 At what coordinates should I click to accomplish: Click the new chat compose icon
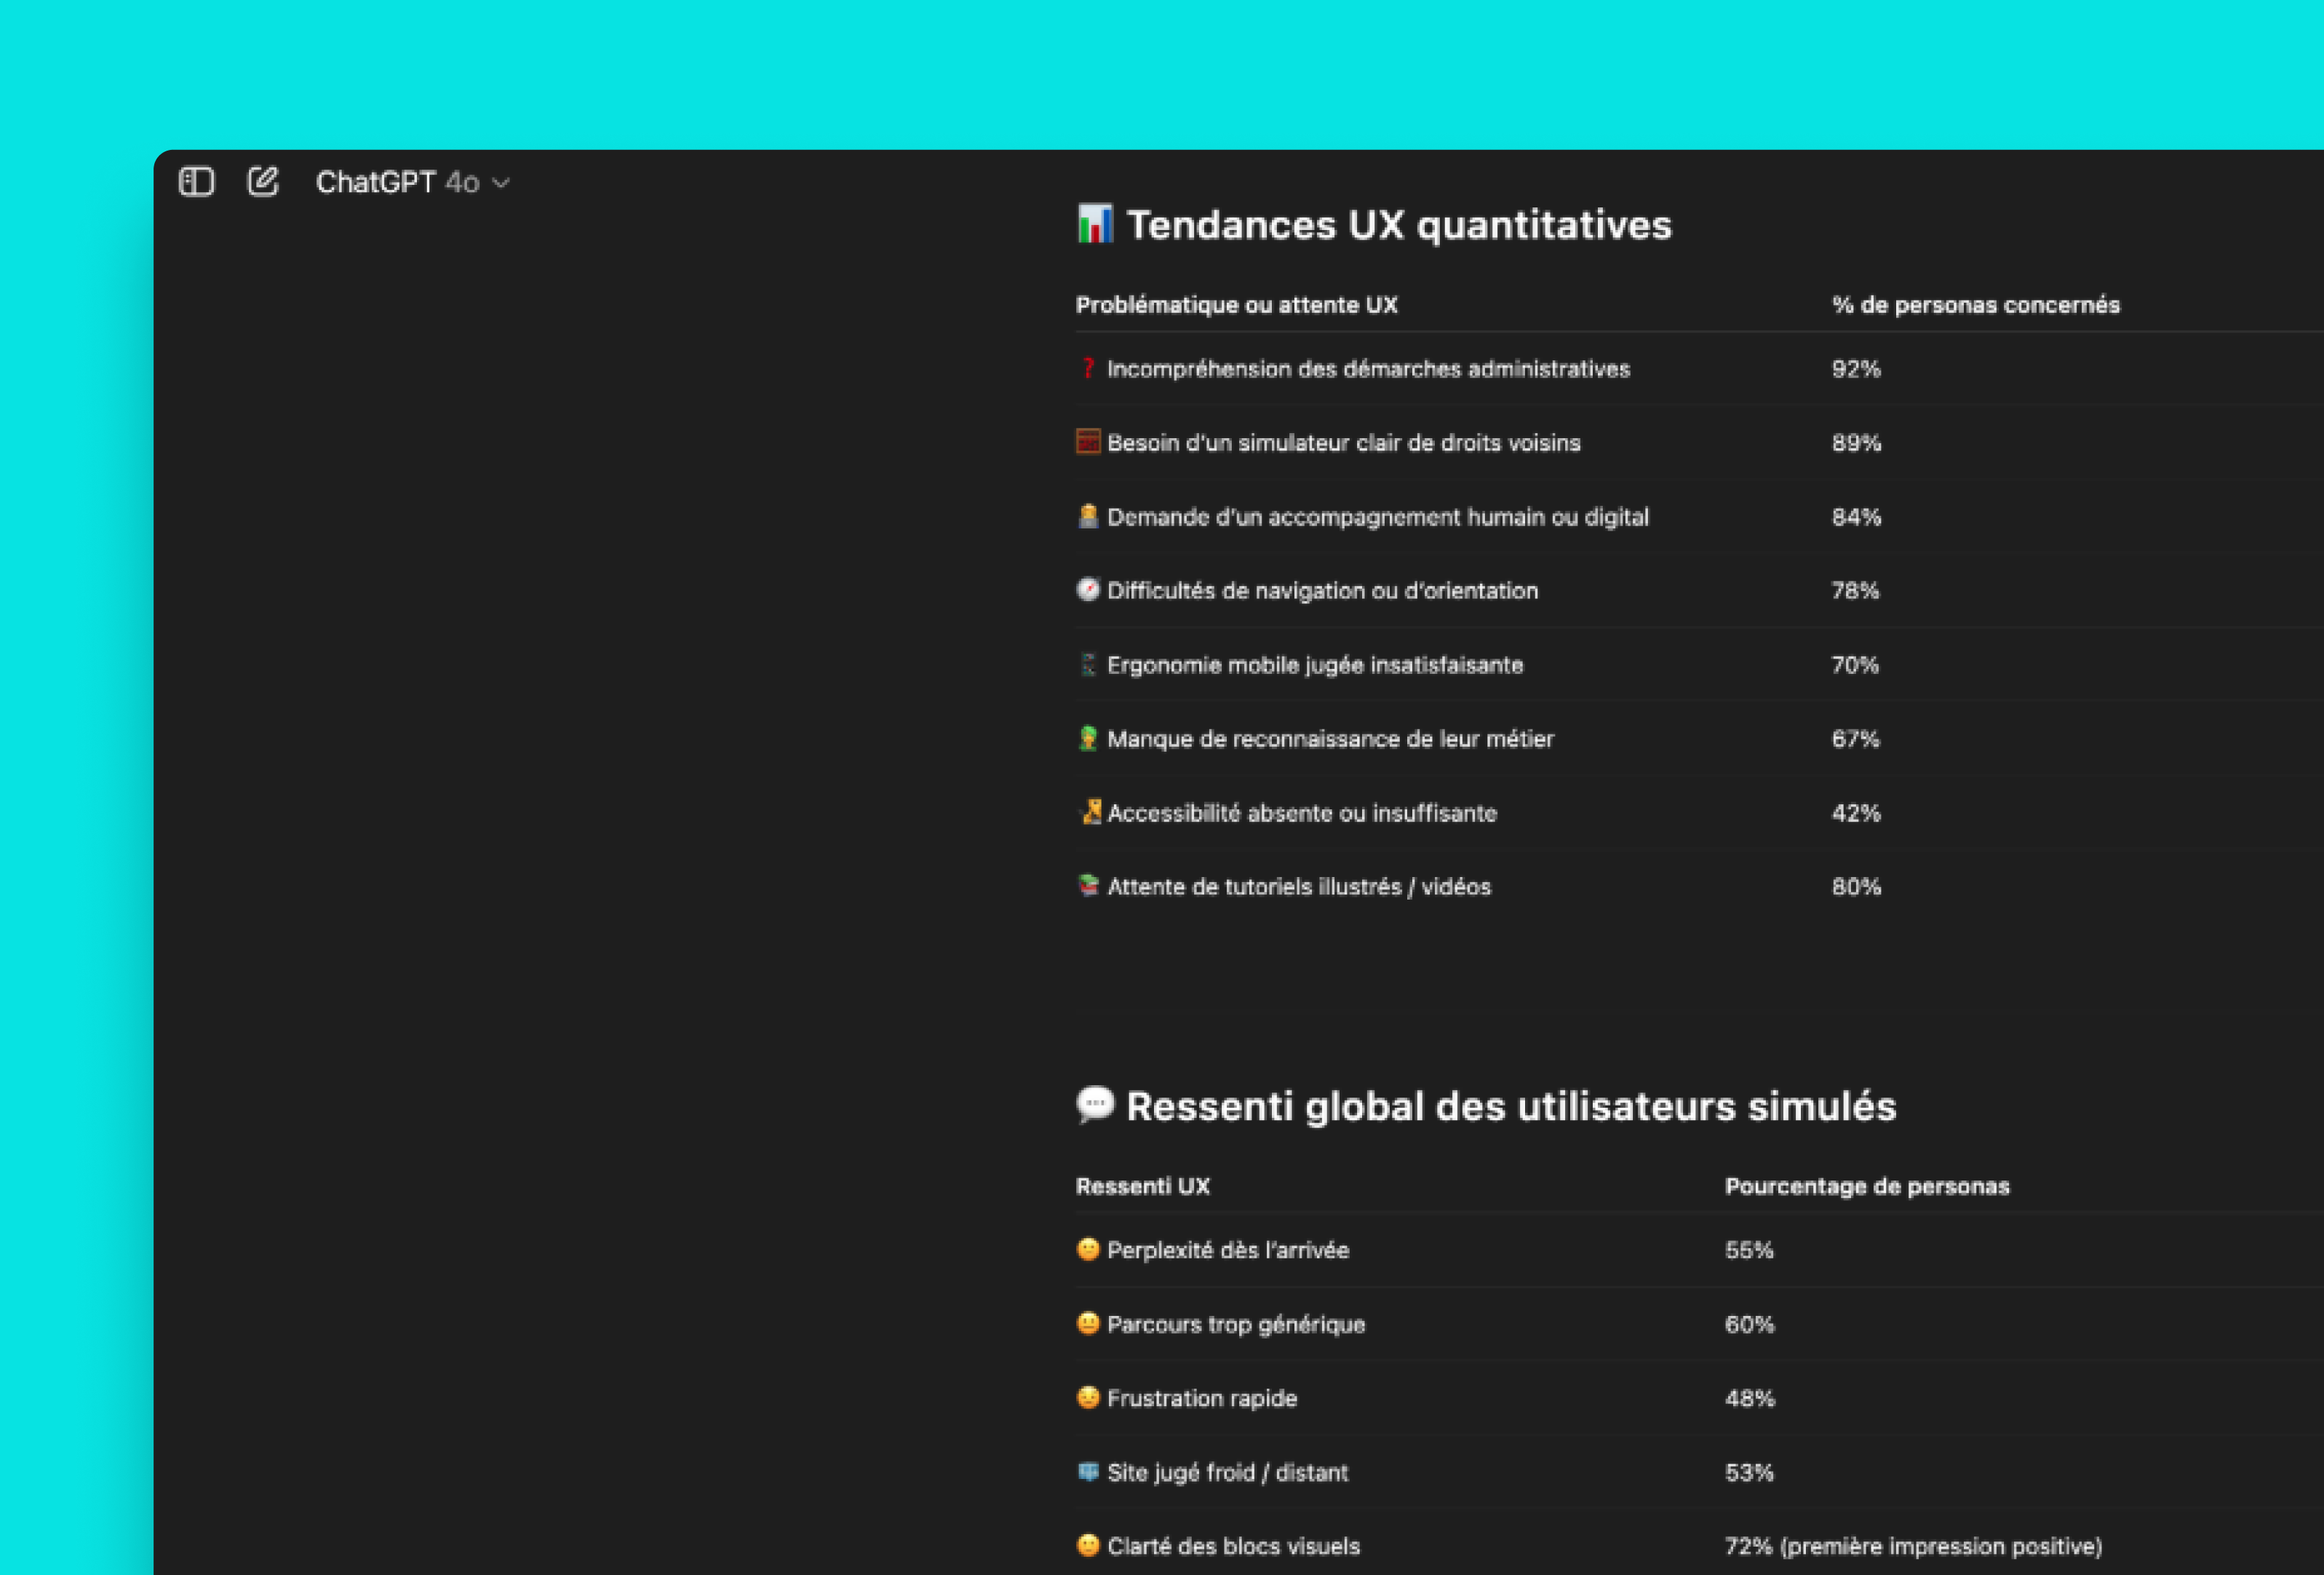(x=263, y=182)
